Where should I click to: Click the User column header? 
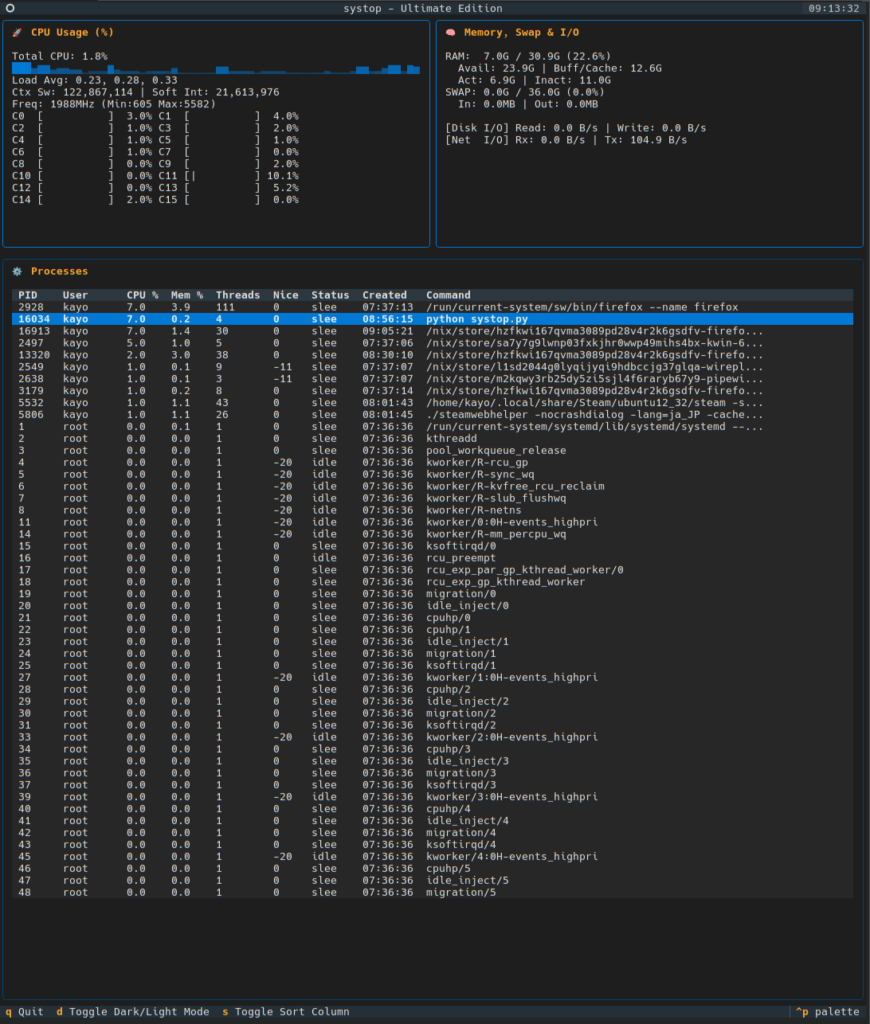point(75,295)
